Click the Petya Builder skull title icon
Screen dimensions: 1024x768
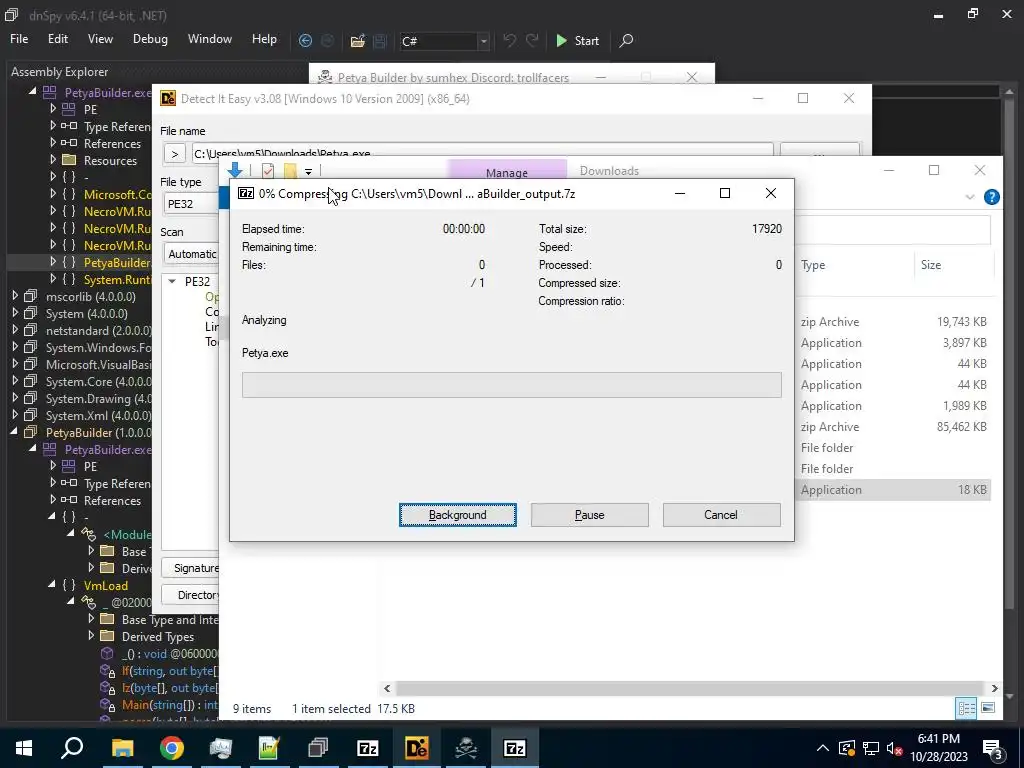(x=325, y=77)
